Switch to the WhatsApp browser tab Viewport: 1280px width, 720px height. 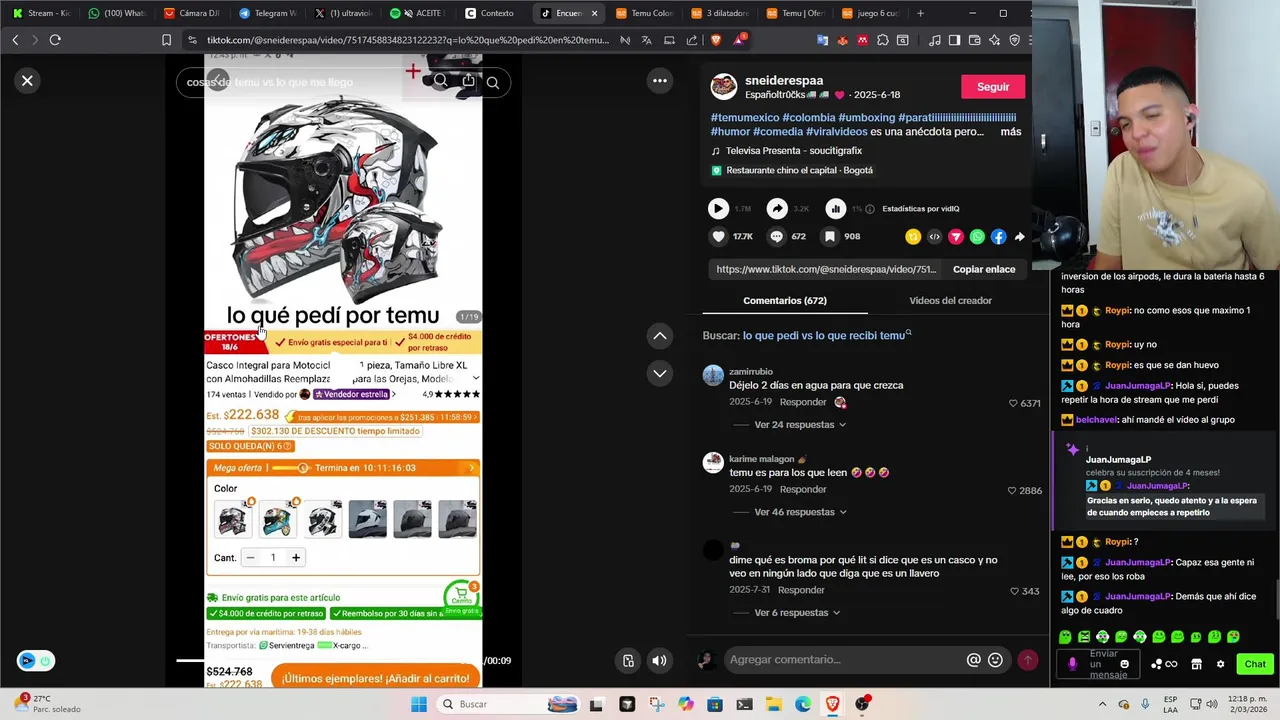(x=116, y=13)
